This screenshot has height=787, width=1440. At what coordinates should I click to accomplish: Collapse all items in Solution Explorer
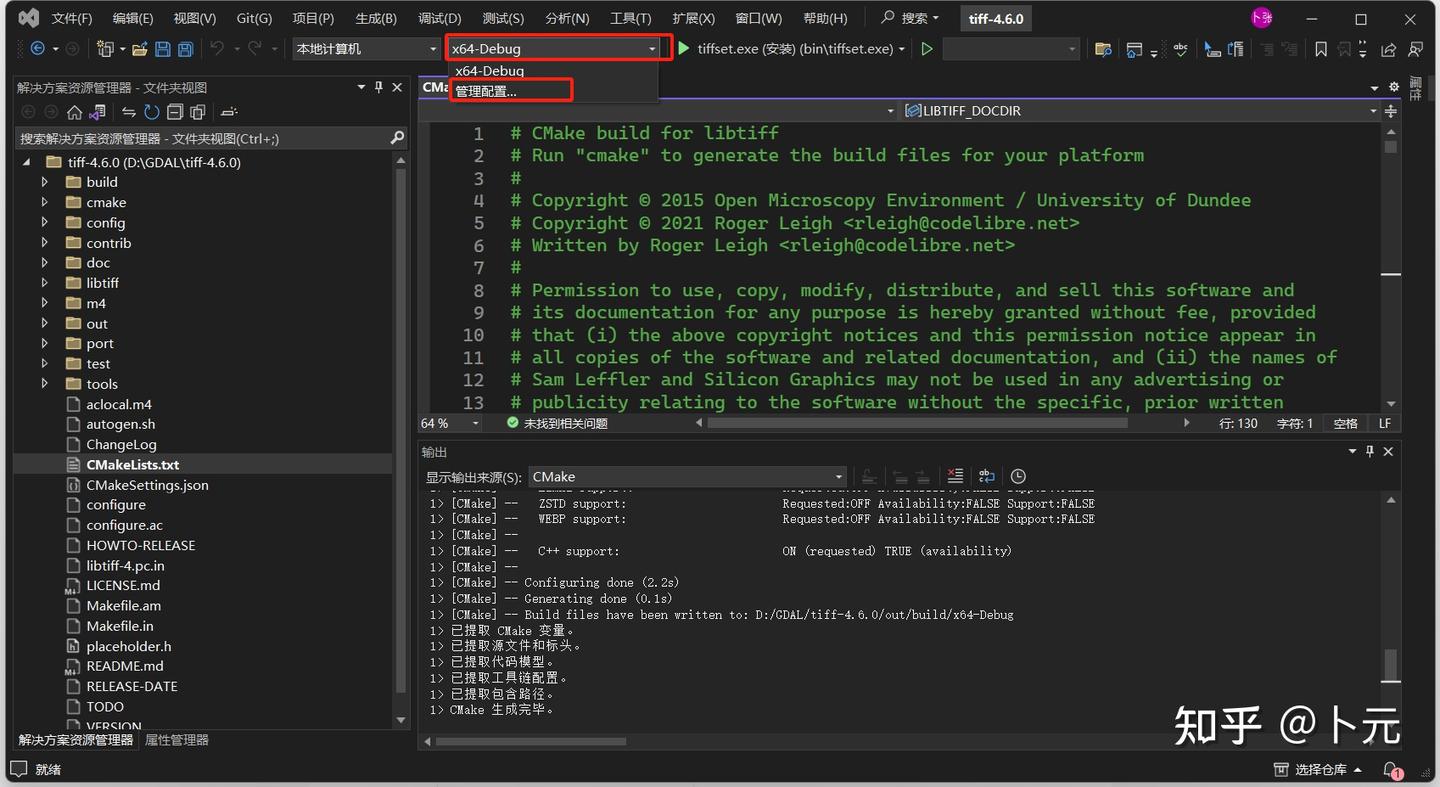[175, 112]
